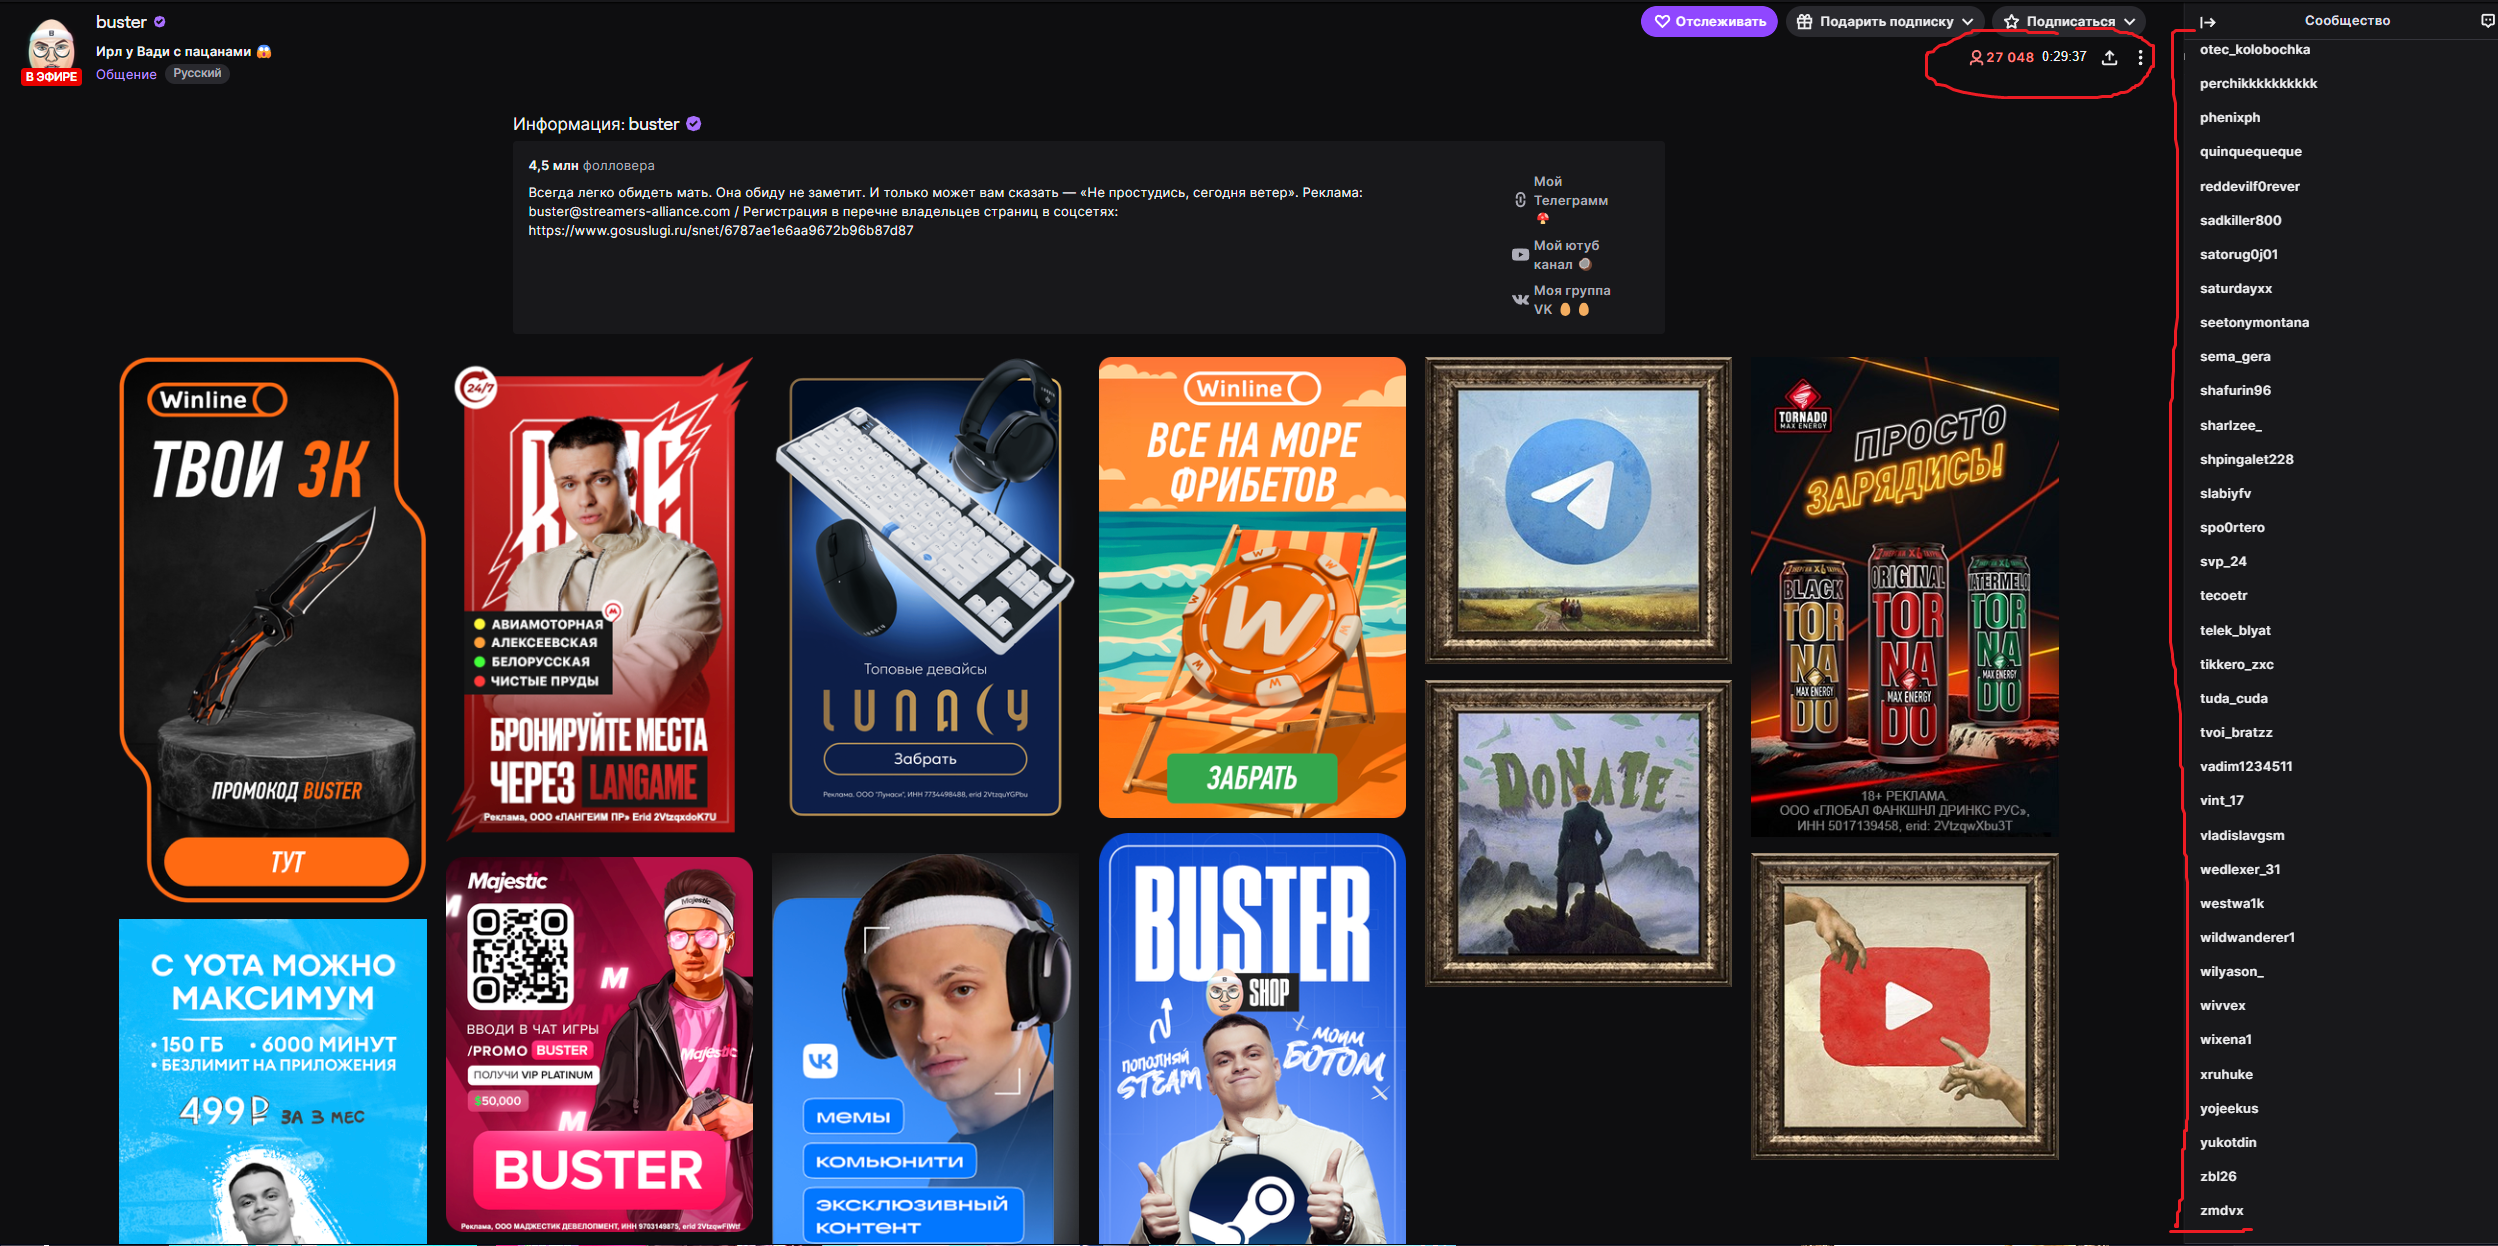
Task: Collapse the community panel arrow icon
Action: tap(2208, 21)
